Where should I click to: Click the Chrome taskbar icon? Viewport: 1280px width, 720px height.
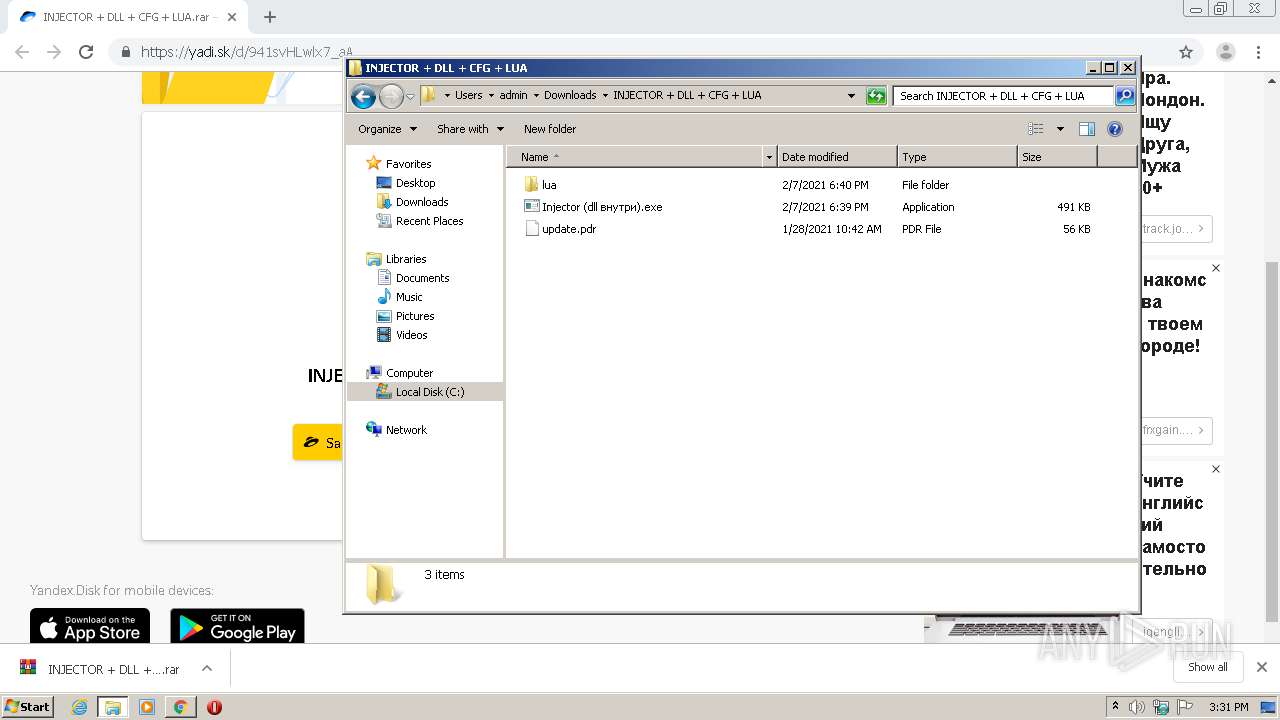click(180, 707)
